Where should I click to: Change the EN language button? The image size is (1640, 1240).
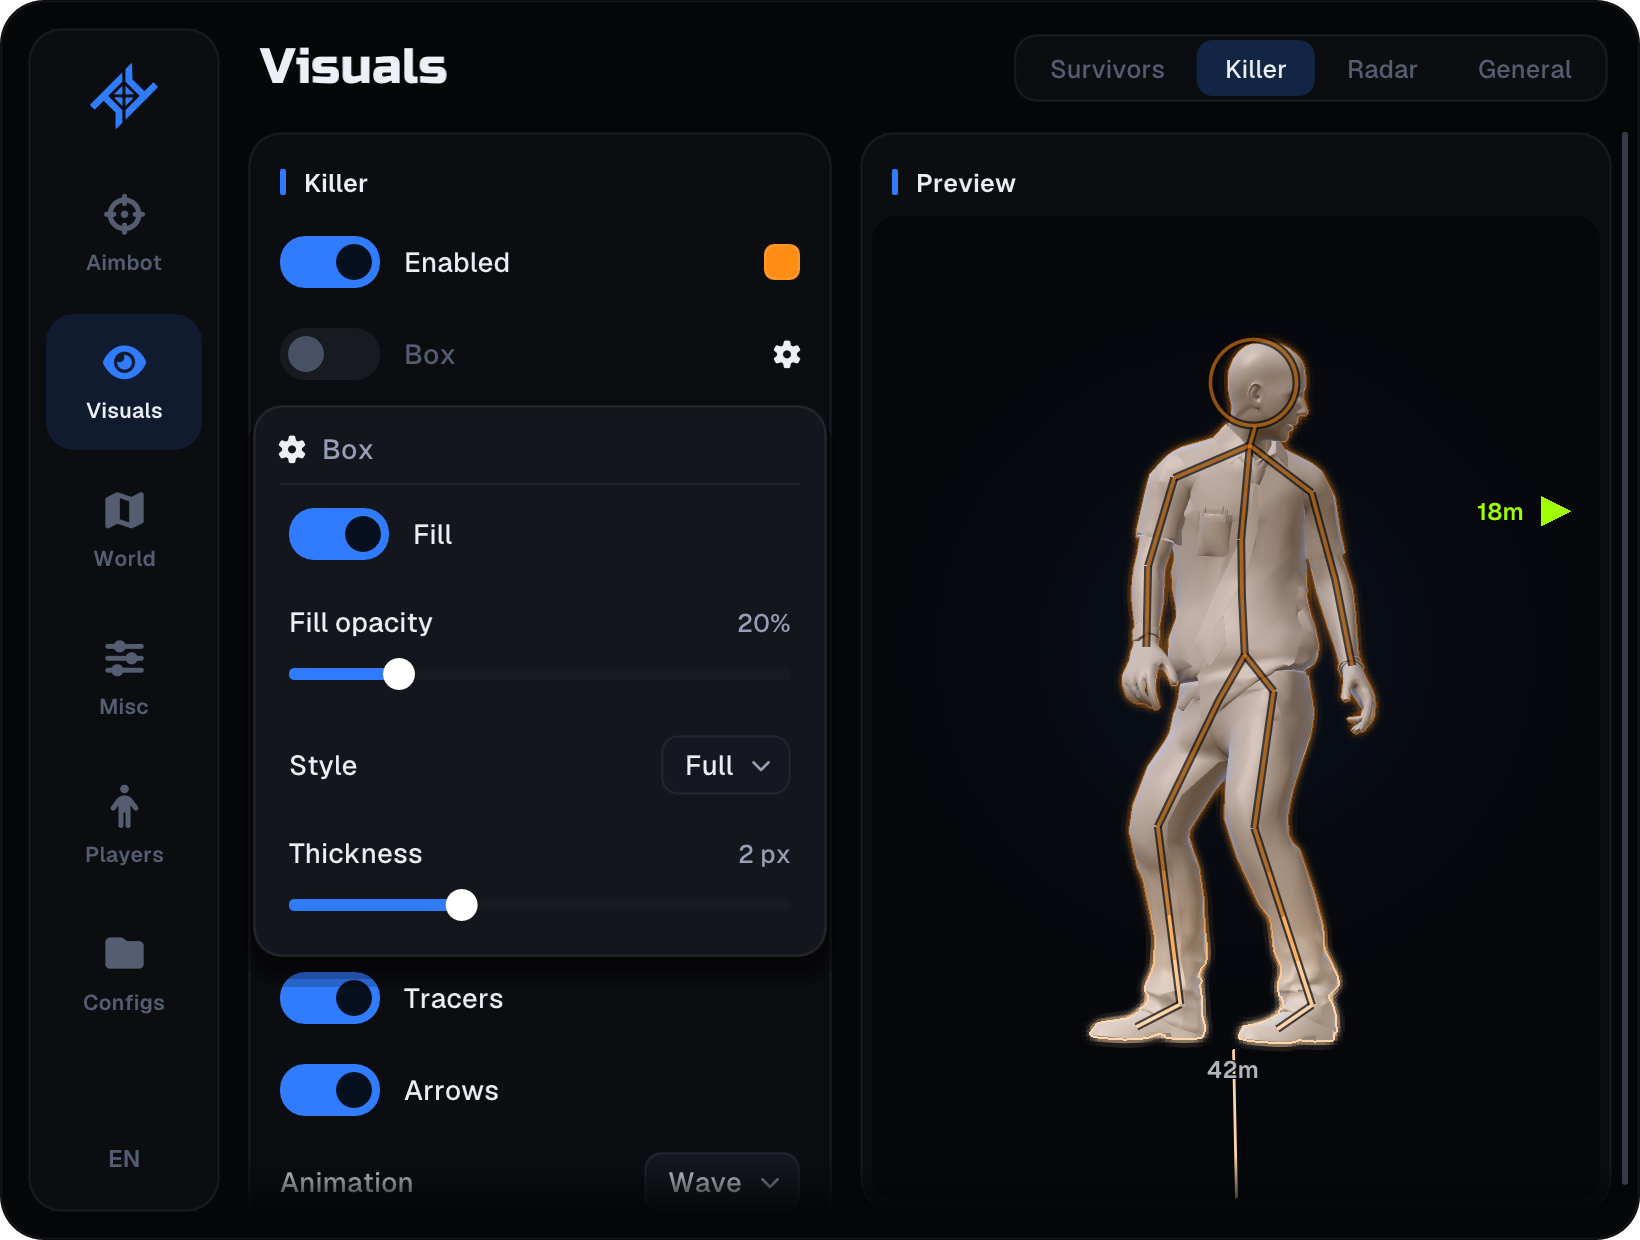click(124, 1158)
